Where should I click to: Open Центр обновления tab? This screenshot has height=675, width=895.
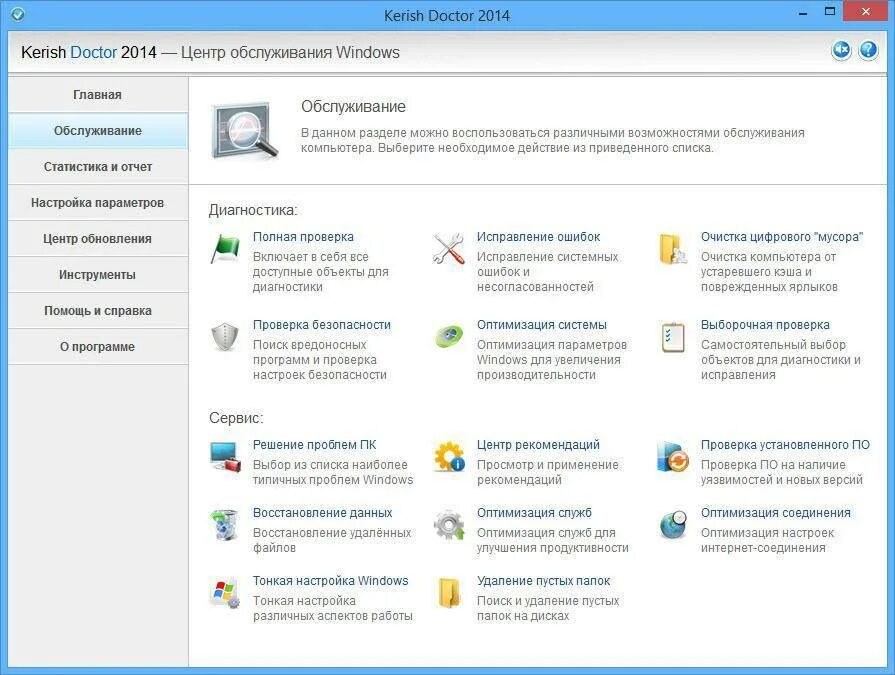click(98, 239)
